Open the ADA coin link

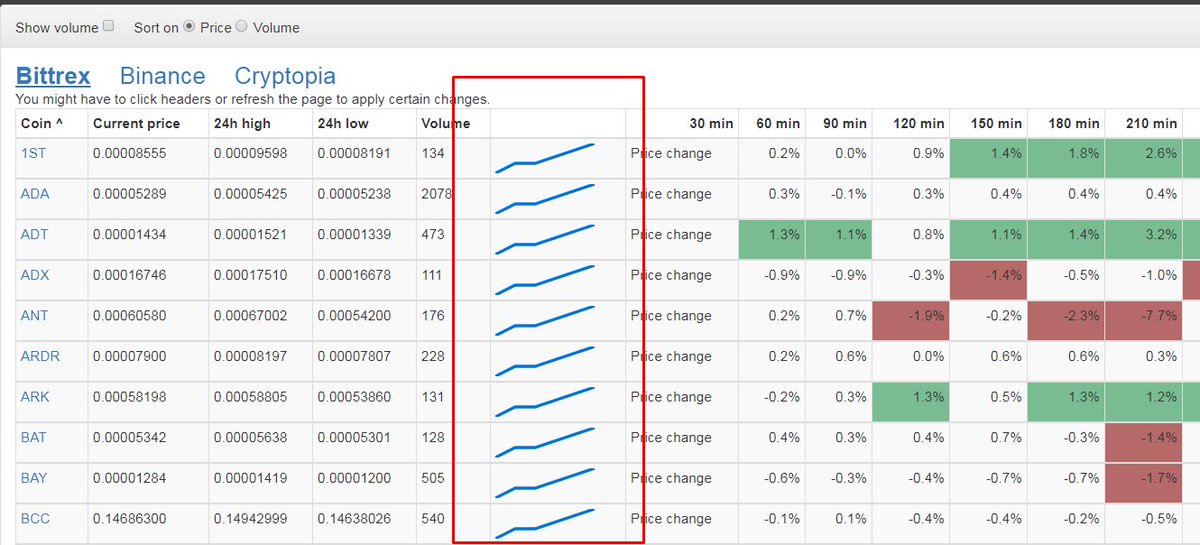(35, 194)
